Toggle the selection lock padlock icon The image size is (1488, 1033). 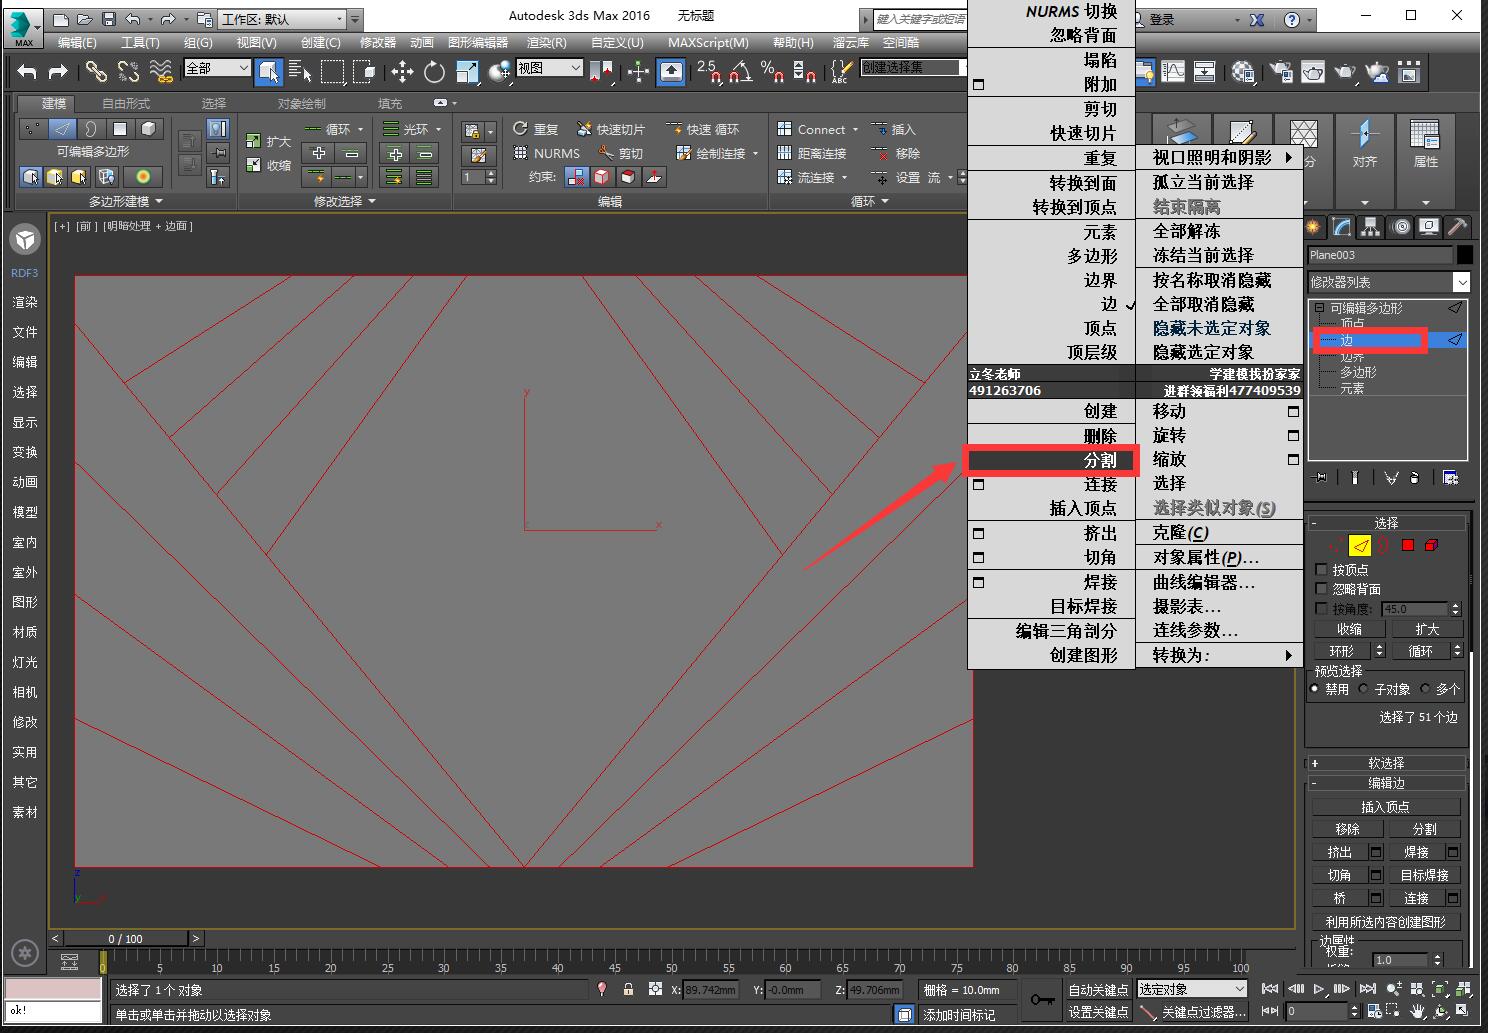coord(628,989)
